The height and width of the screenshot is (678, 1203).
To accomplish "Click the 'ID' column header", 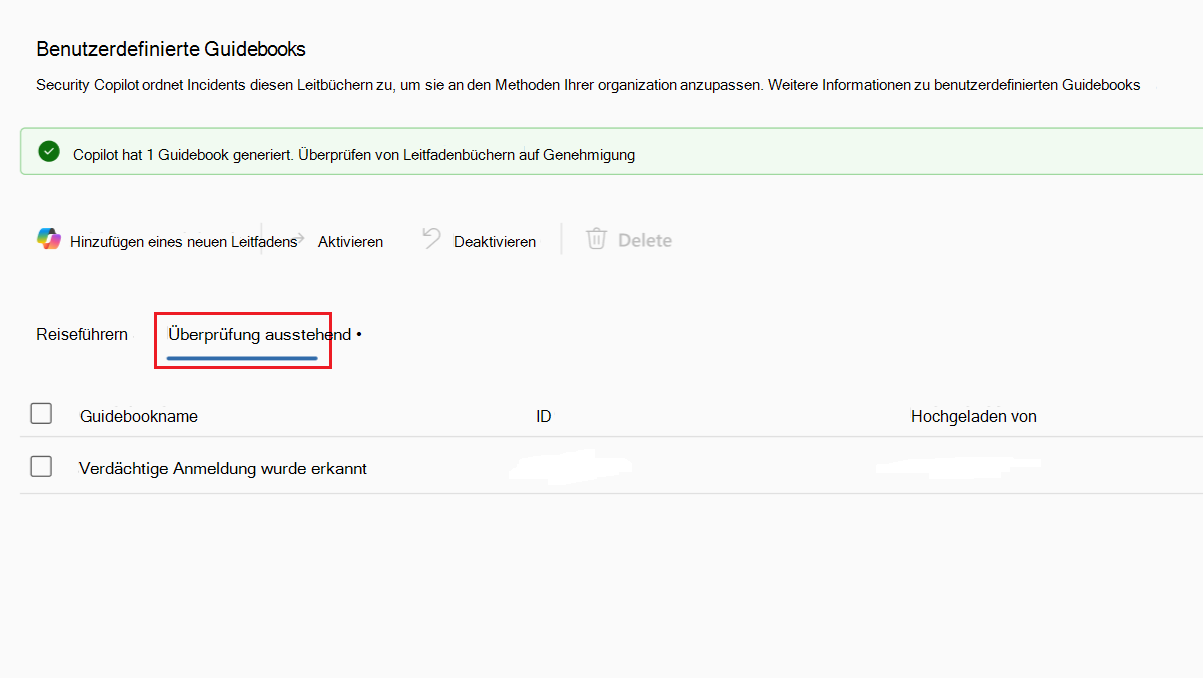I will point(543,415).
